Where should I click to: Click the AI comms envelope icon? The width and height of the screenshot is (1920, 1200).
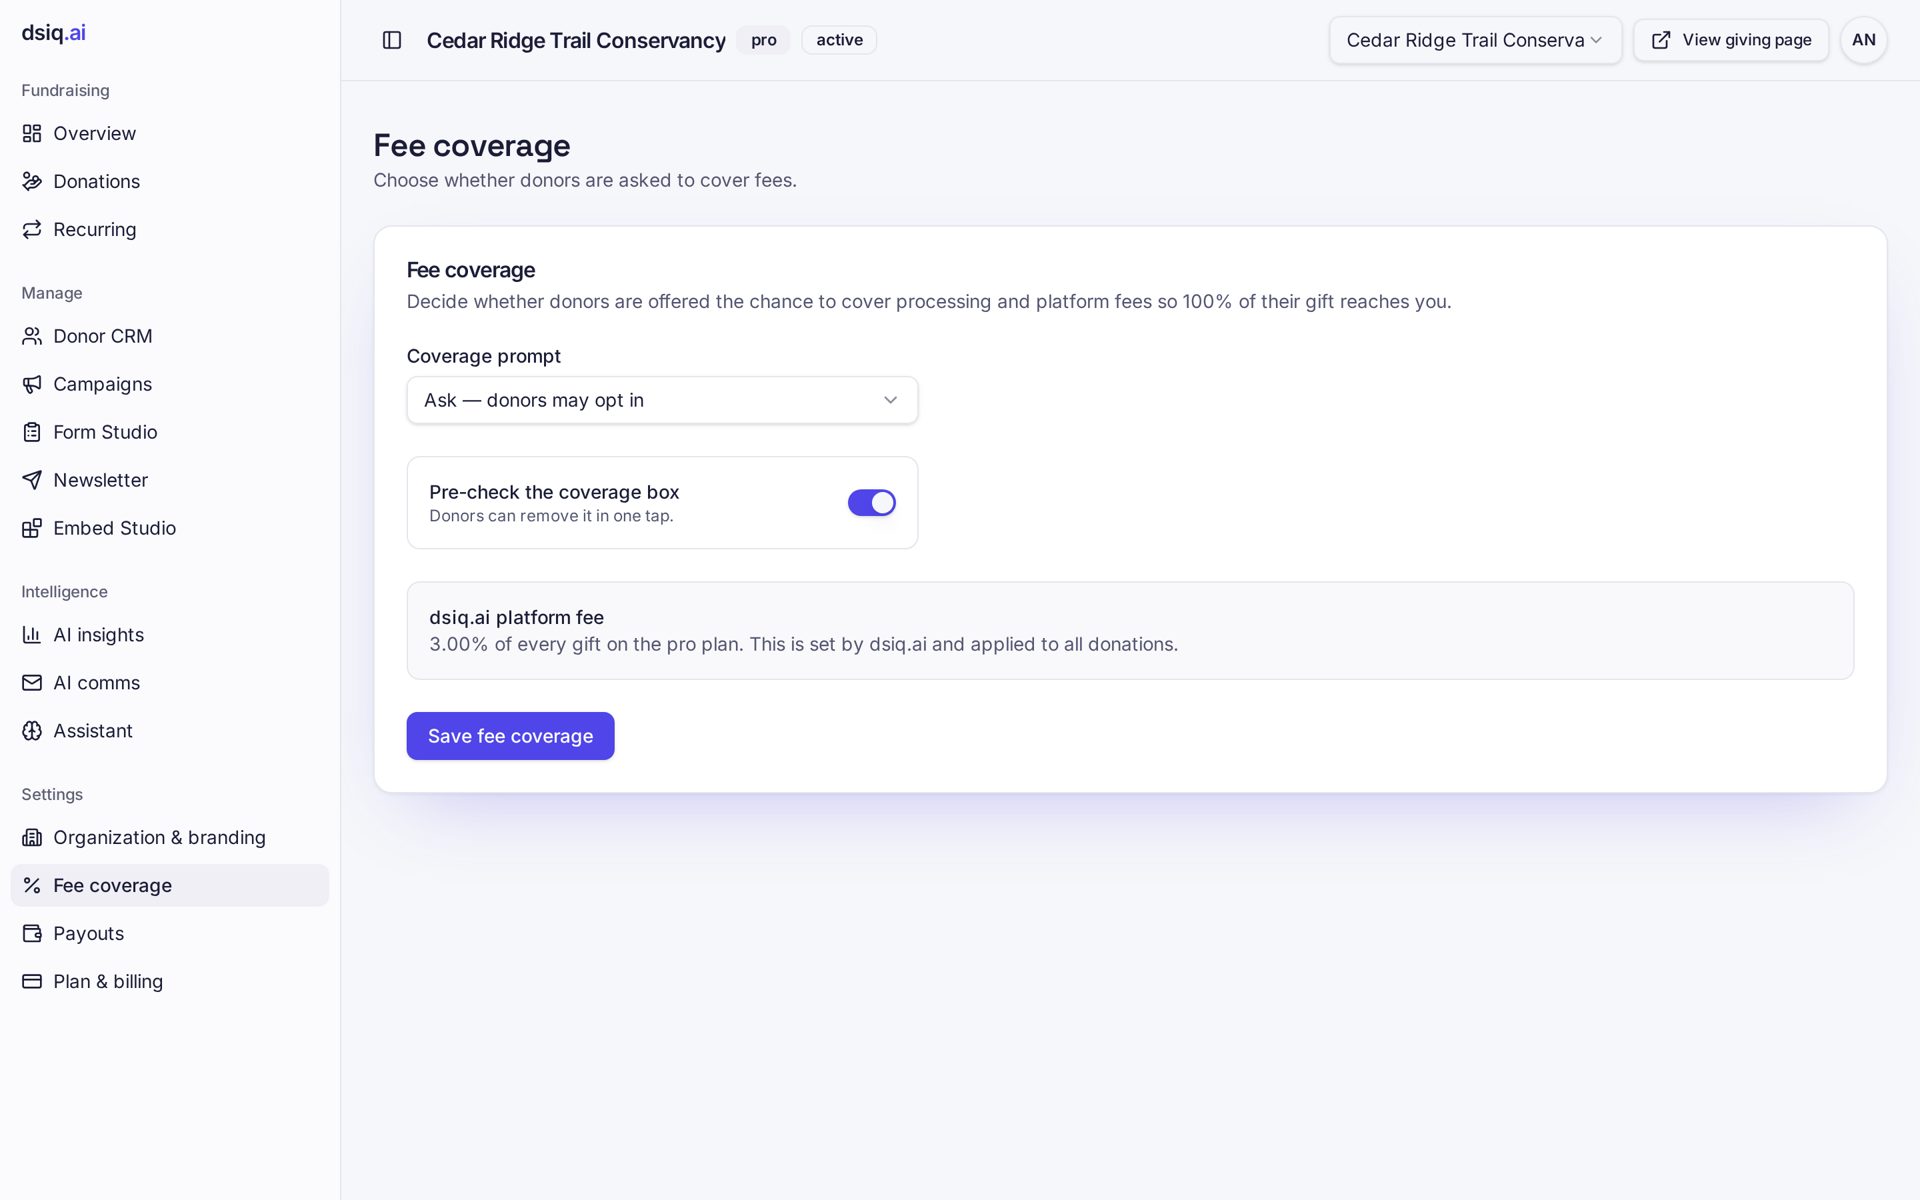(32, 683)
